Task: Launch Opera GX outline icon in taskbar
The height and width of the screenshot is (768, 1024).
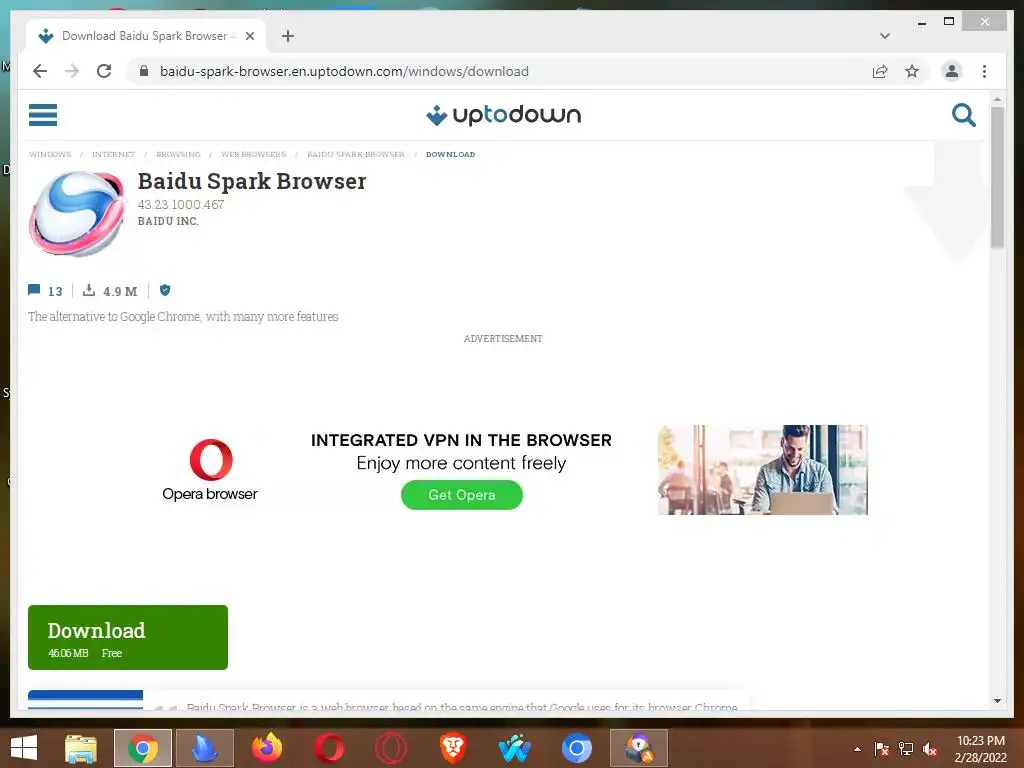Action: 391,748
